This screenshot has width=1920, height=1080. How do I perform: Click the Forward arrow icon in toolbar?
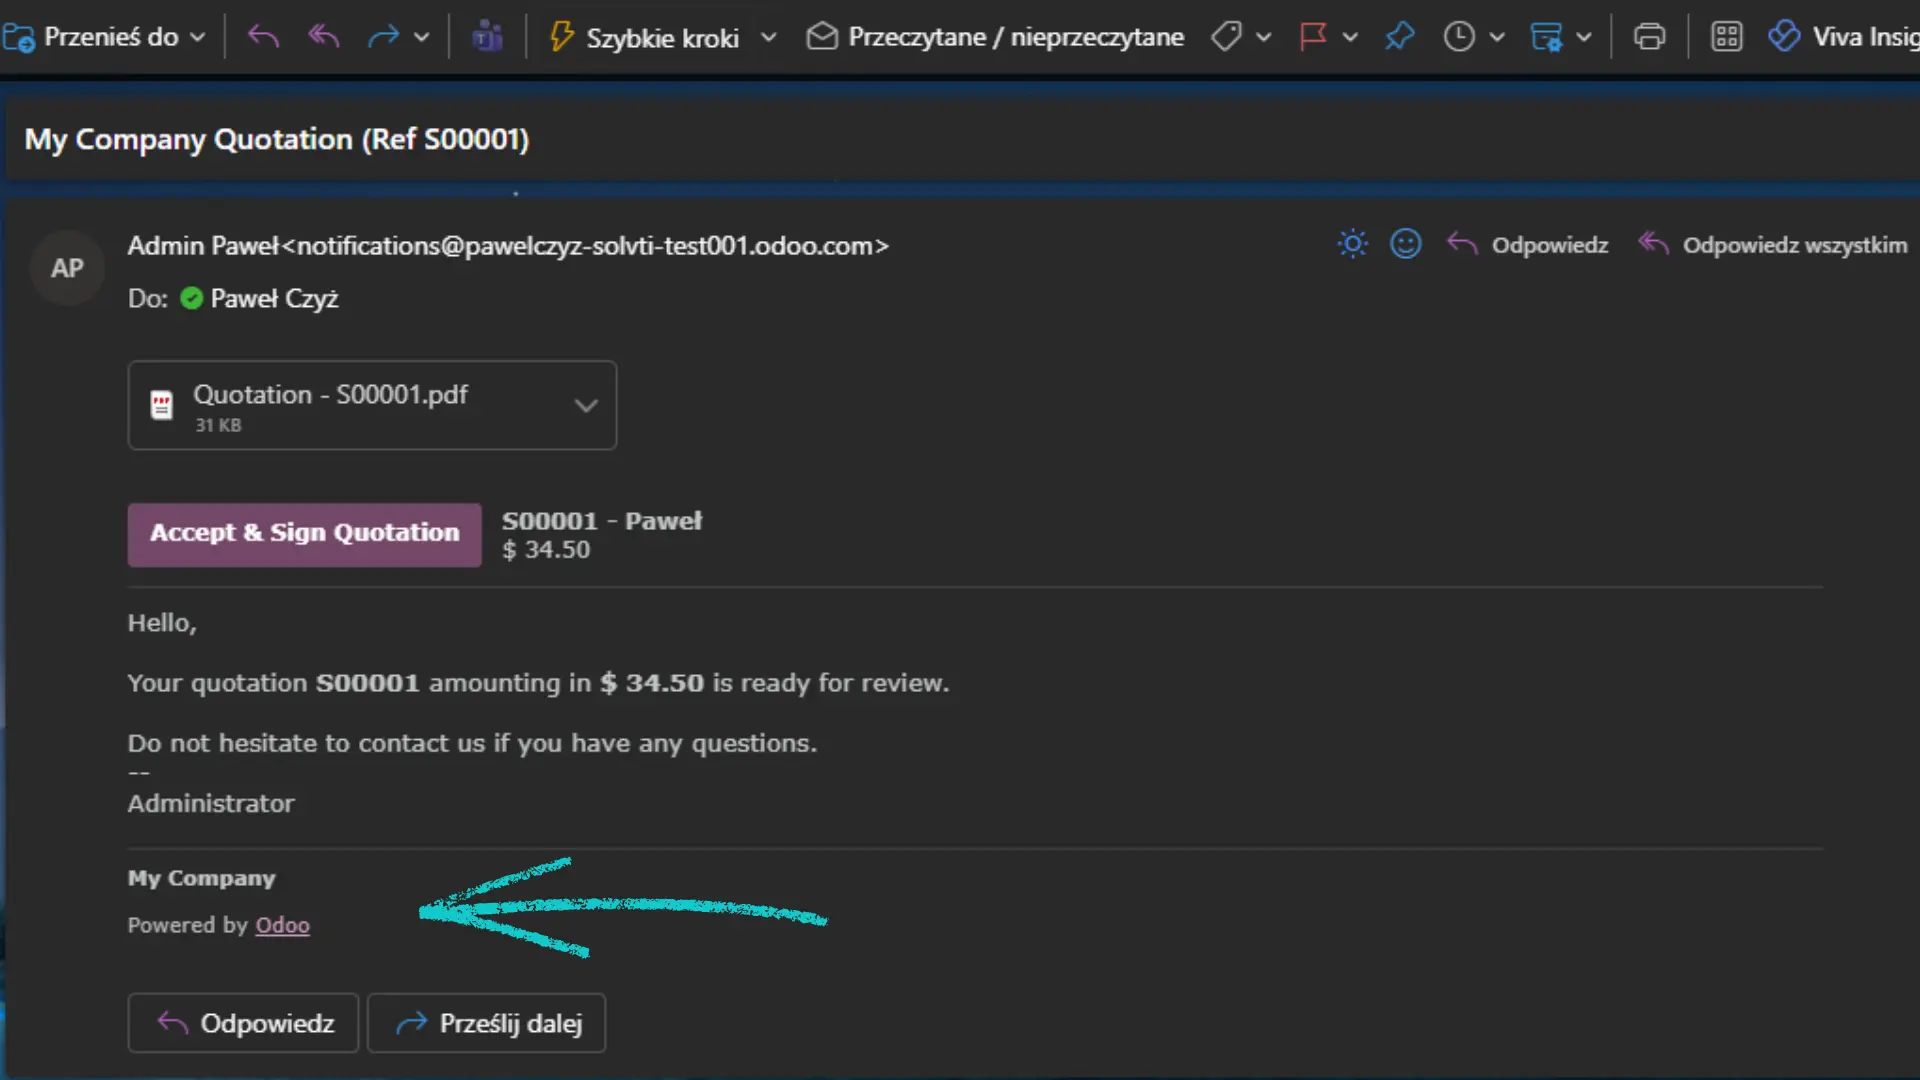(x=383, y=37)
